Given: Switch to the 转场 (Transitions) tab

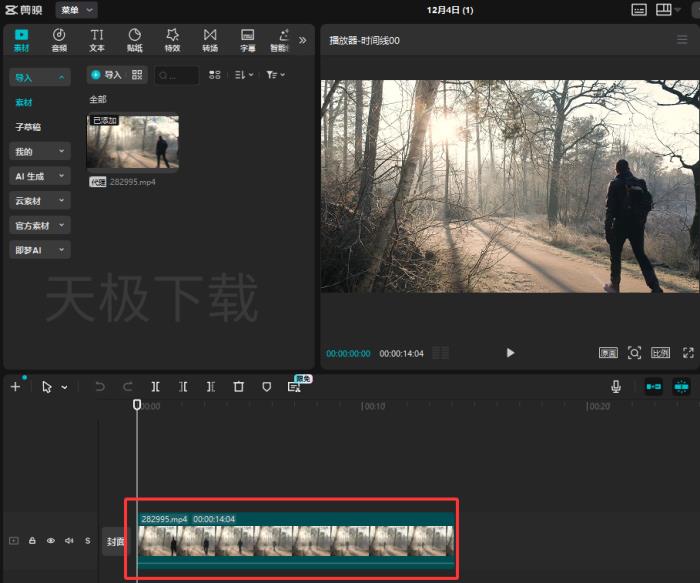Looking at the screenshot, I should [210, 40].
